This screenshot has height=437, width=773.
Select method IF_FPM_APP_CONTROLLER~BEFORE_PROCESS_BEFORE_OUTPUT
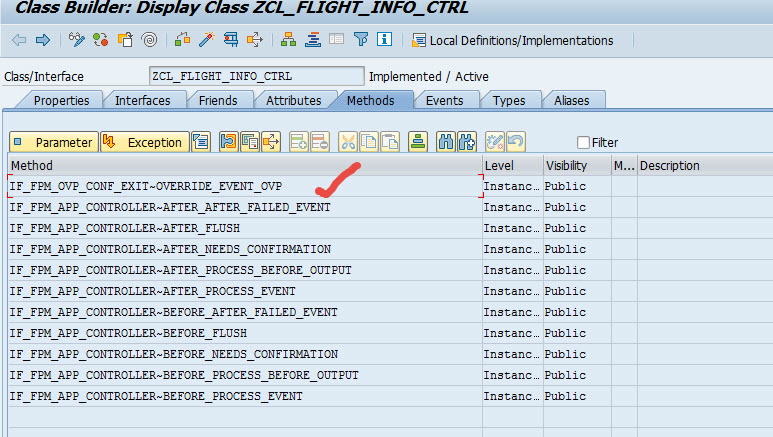point(245,375)
